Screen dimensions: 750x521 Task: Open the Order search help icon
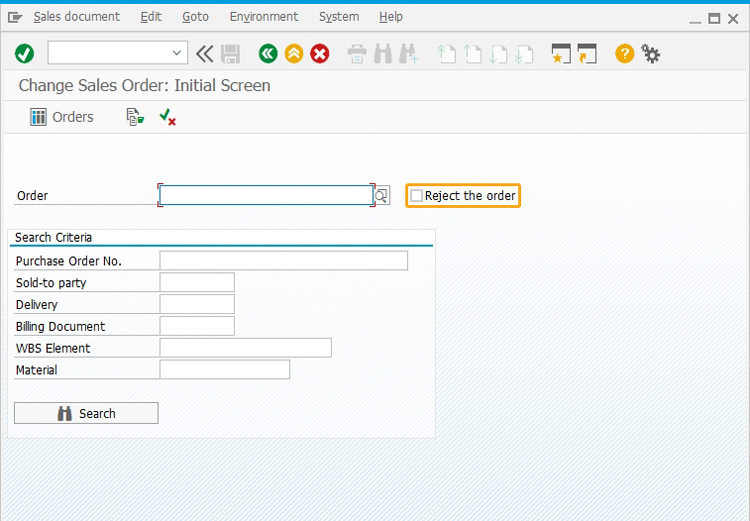click(x=382, y=195)
